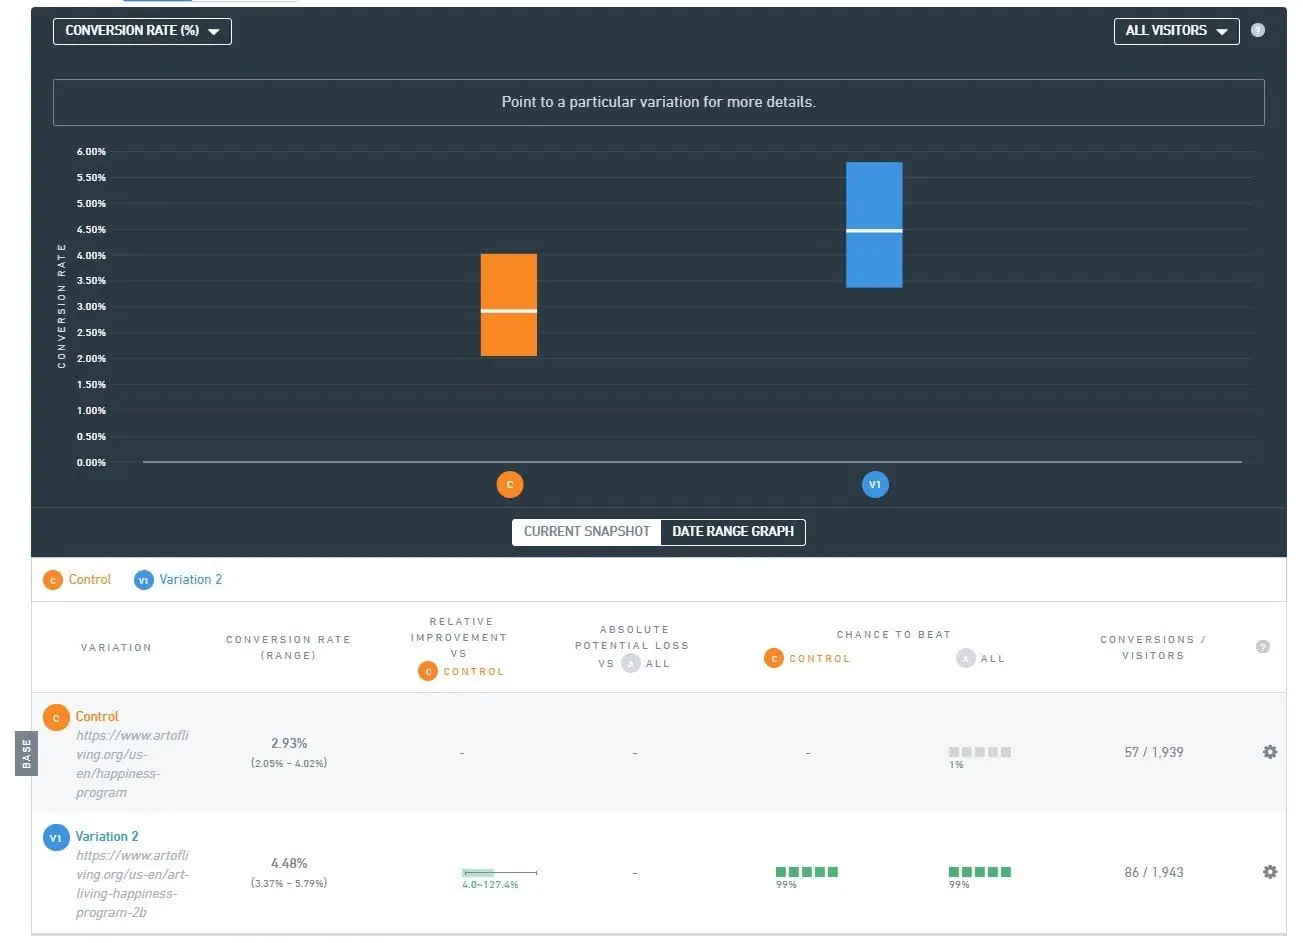The height and width of the screenshot is (943, 1303).
Task: Click the BASE label beside Control row
Action: [x=27, y=753]
